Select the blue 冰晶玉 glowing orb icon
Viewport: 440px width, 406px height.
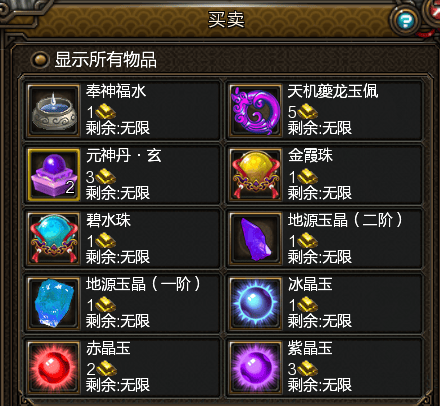(x=256, y=303)
